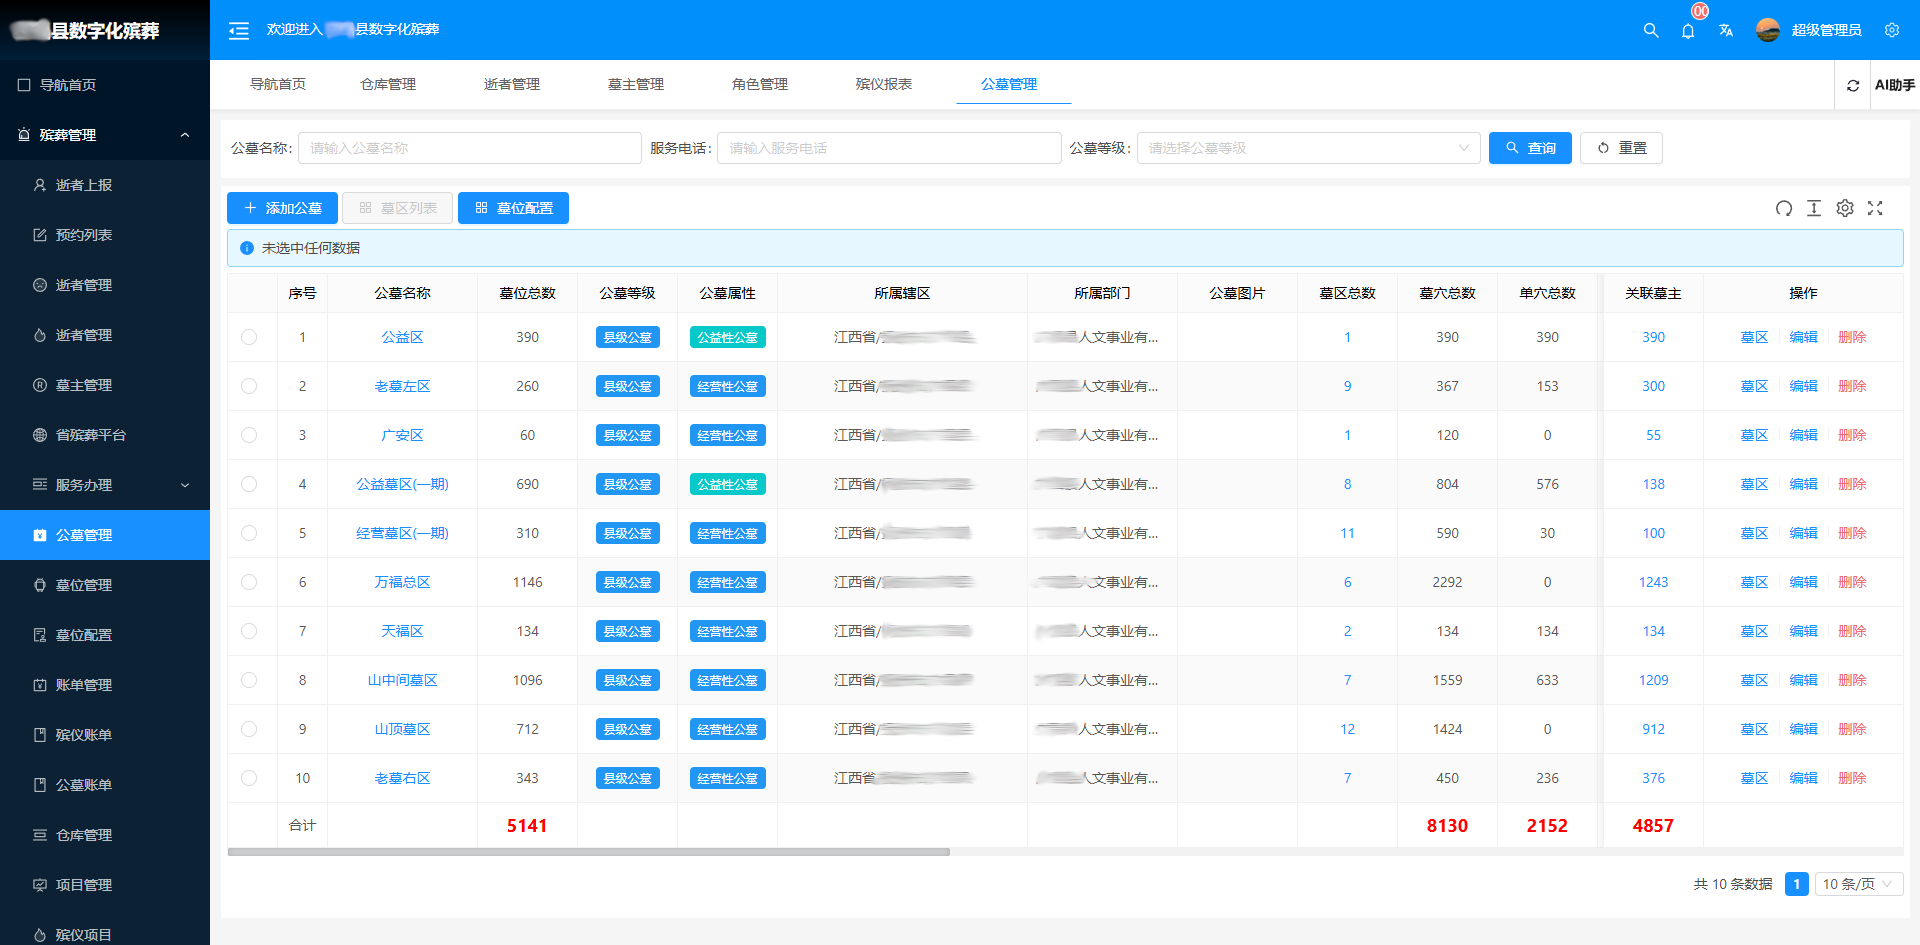Open the page size dropdown showing 10条/页
1920x945 pixels.
point(1858,884)
